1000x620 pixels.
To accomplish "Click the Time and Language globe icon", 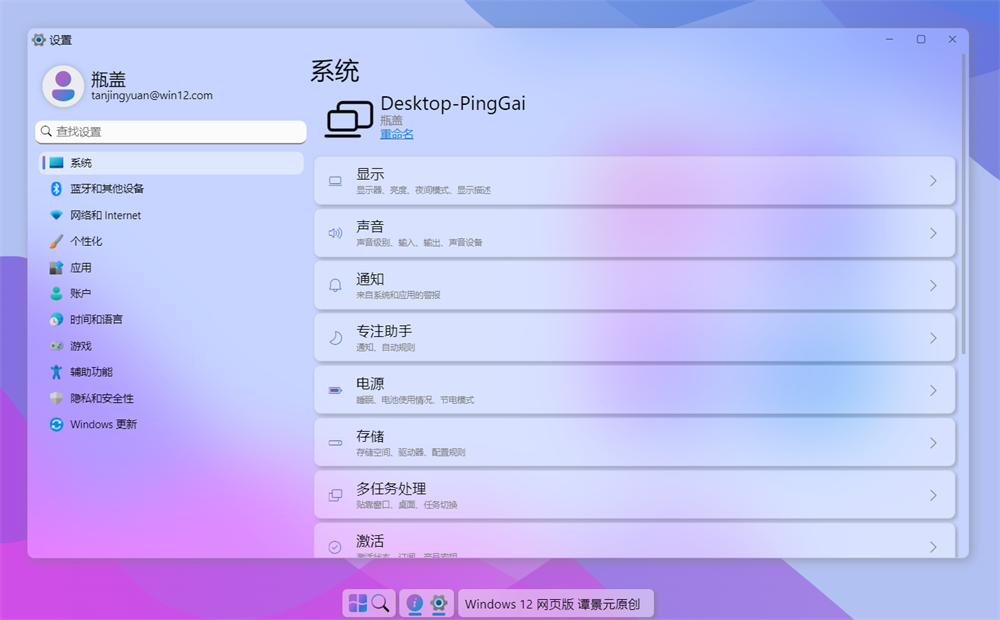I will pos(57,320).
